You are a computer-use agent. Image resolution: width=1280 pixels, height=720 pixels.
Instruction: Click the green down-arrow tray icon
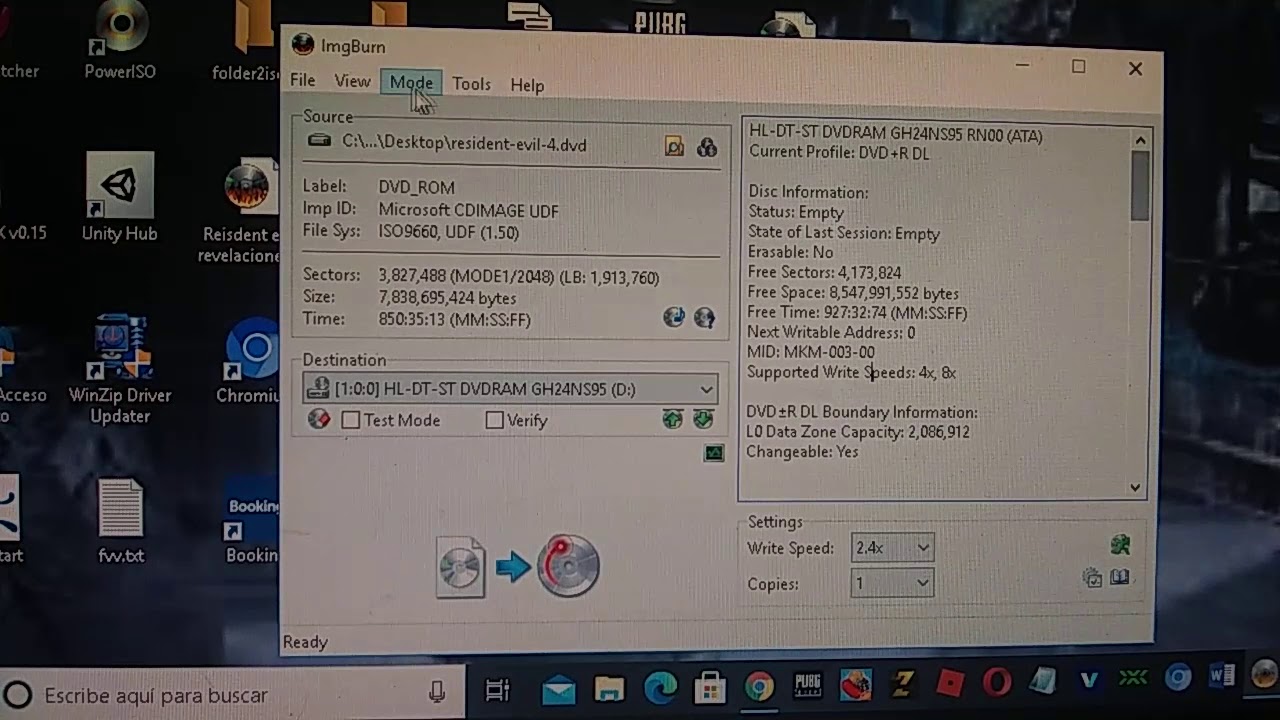tap(703, 419)
